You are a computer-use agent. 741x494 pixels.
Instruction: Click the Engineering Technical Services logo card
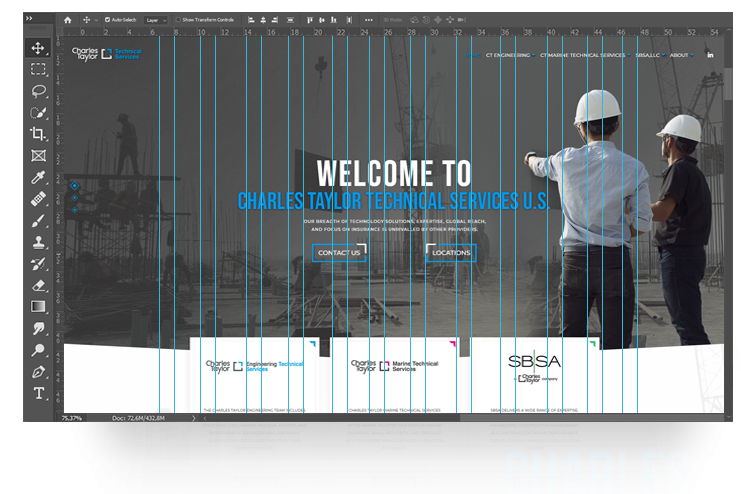255,375
